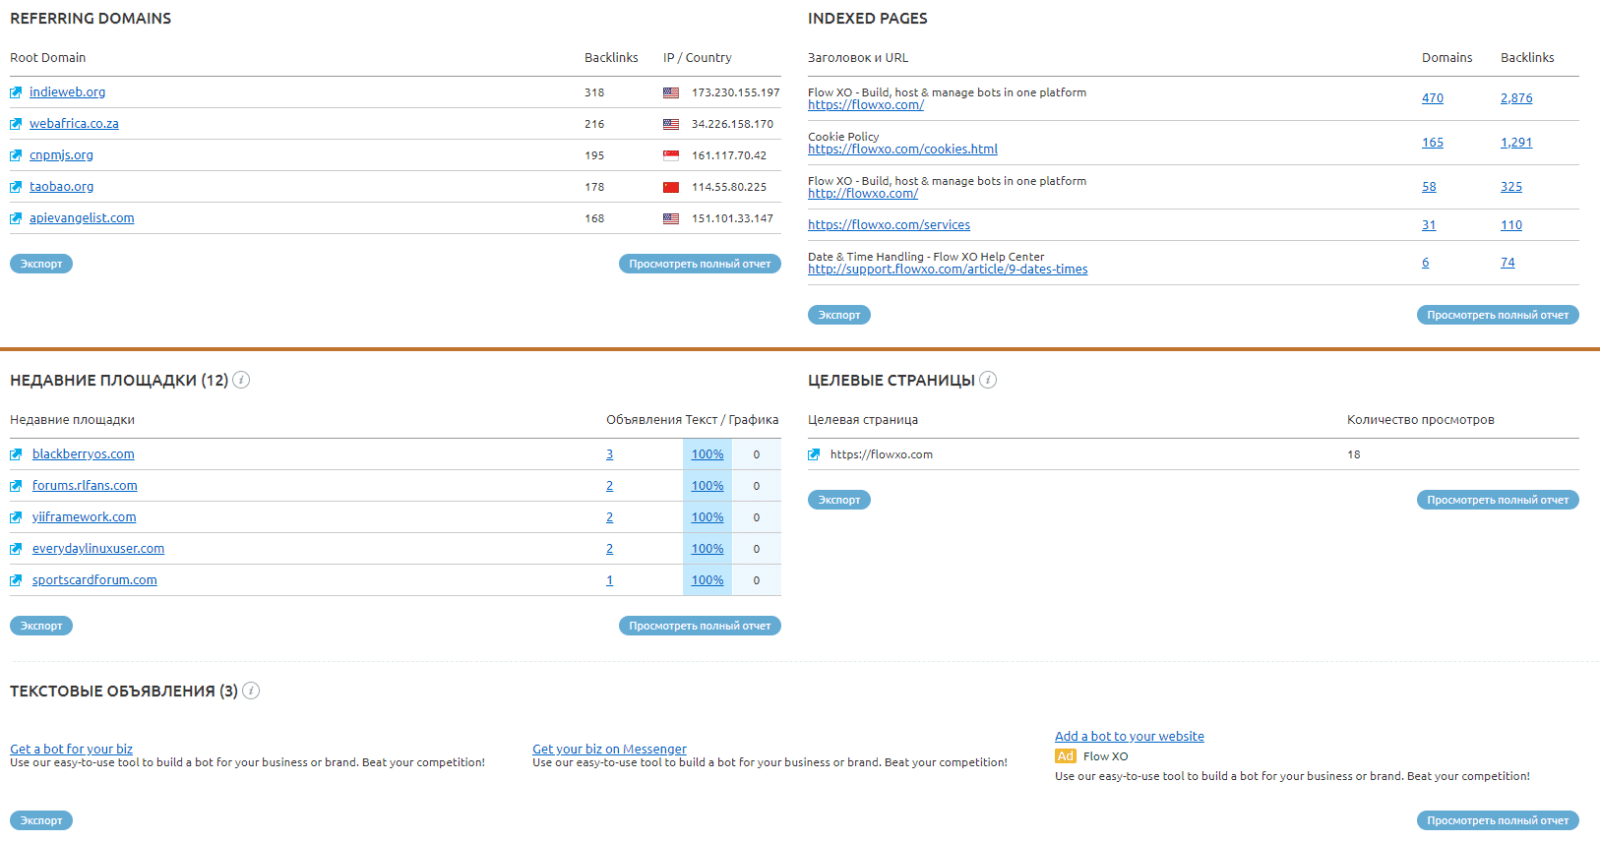
Task: Select the 114.55.80.225 IP address
Action: (x=729, y=187)
